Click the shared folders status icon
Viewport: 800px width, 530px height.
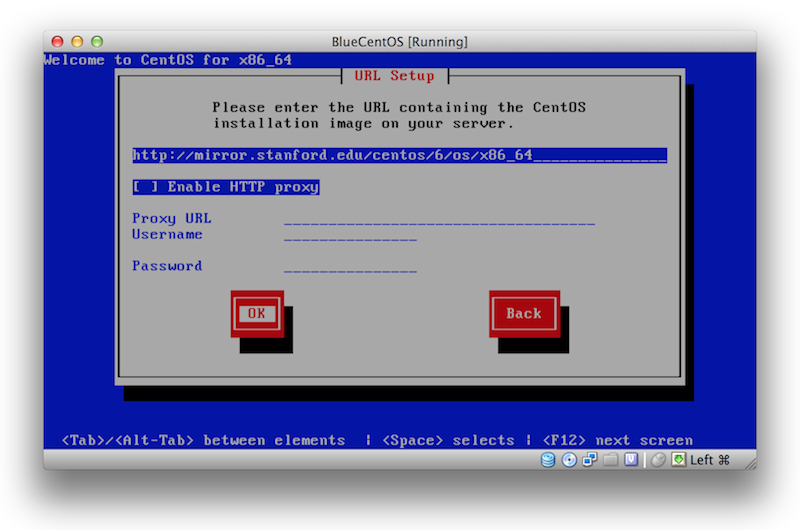tap(610, 460)
